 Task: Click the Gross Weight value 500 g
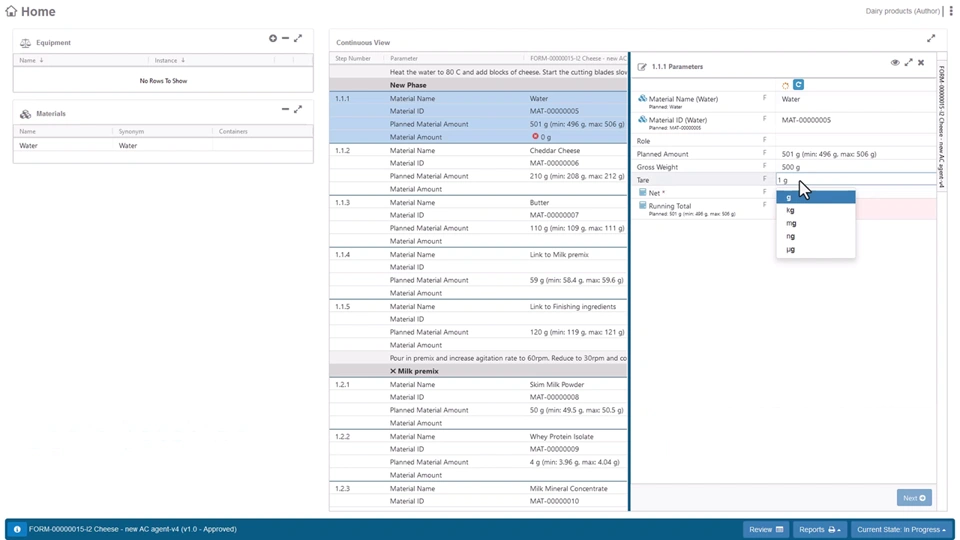coord(790,167)
